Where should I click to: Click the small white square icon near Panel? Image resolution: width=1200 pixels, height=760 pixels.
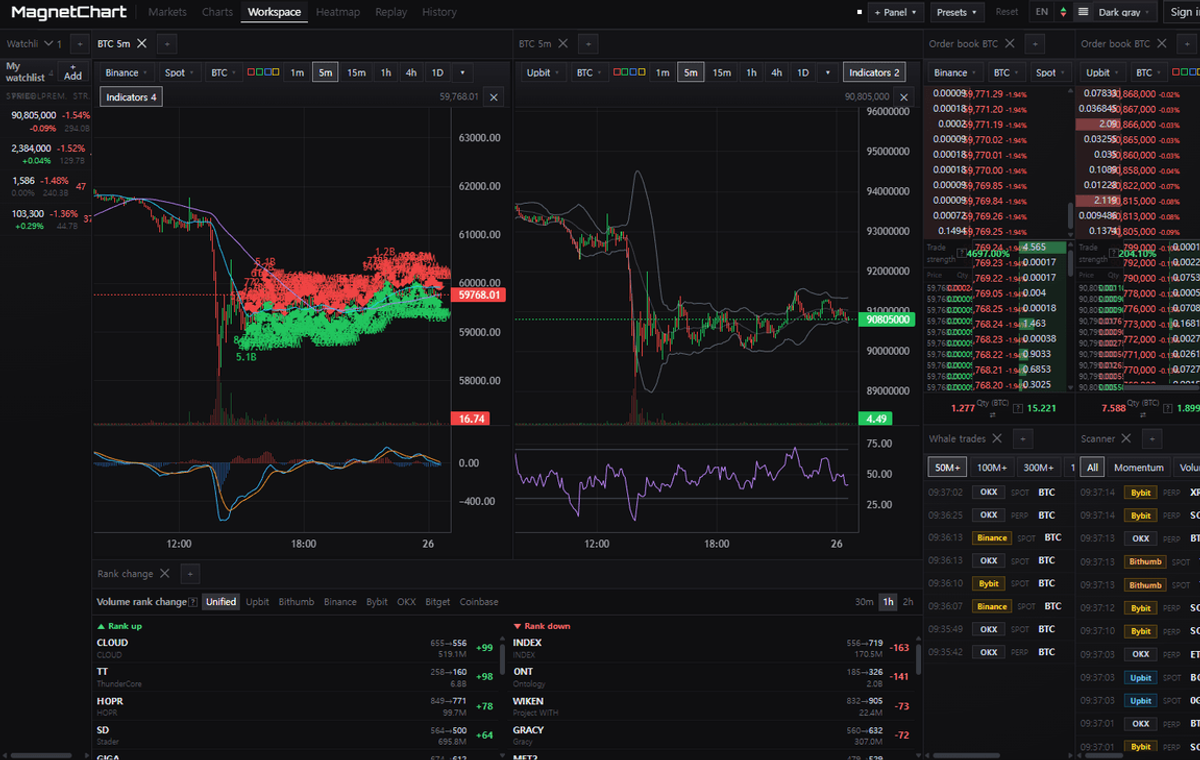859,13
